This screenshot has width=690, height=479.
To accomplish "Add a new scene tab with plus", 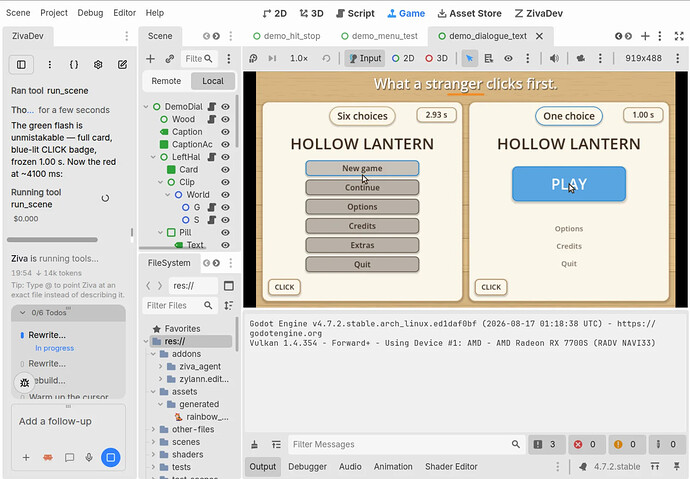I will (x=645, y=36).
